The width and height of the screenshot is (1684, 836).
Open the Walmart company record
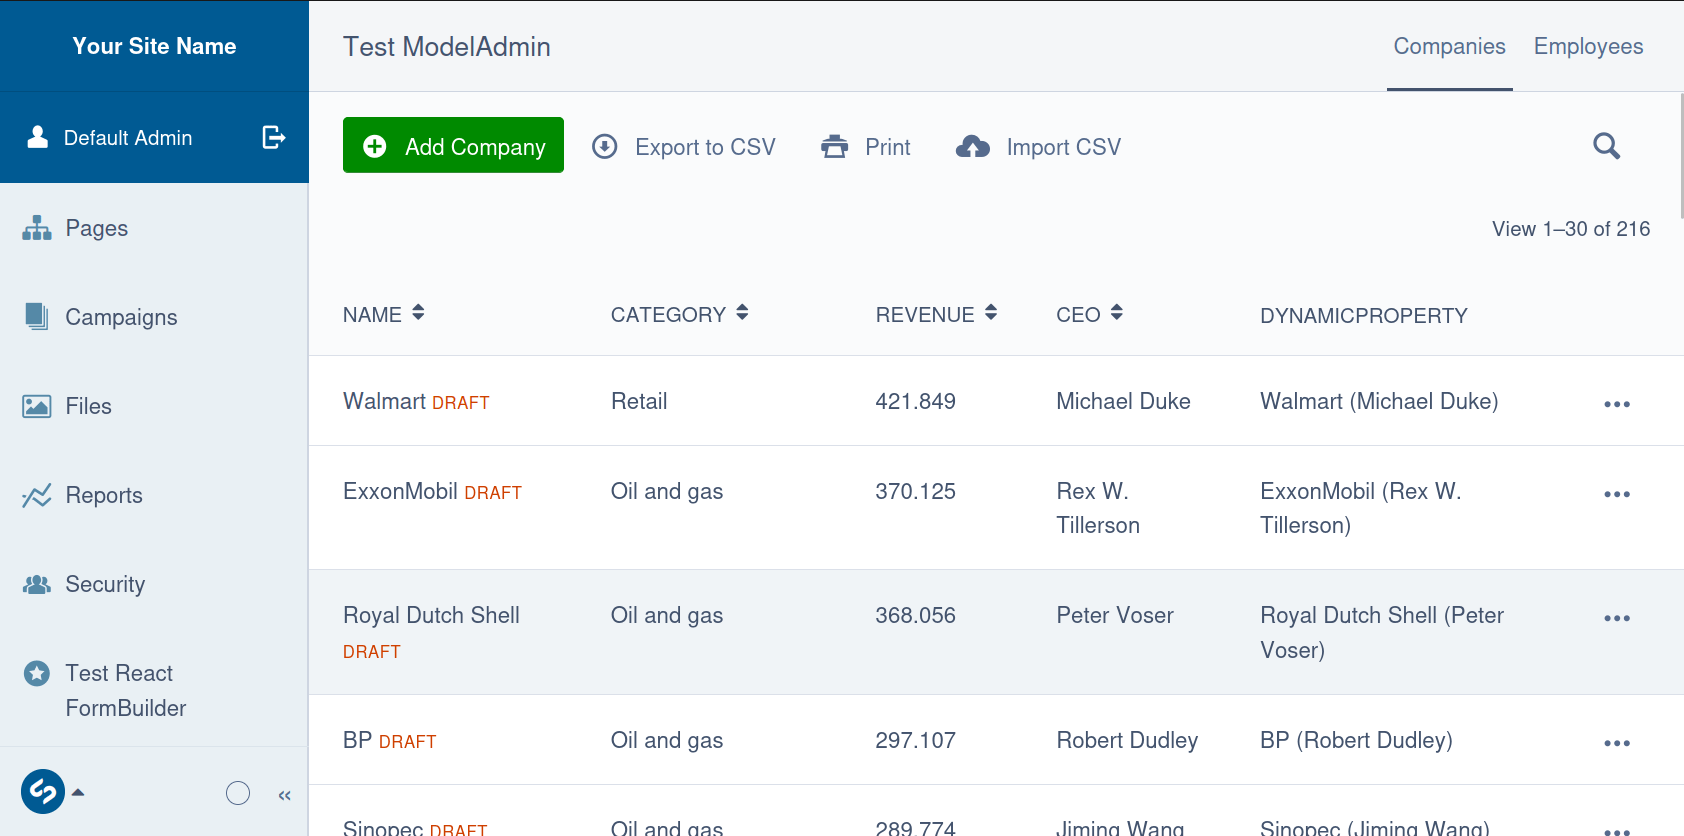(x=385, y=401)
